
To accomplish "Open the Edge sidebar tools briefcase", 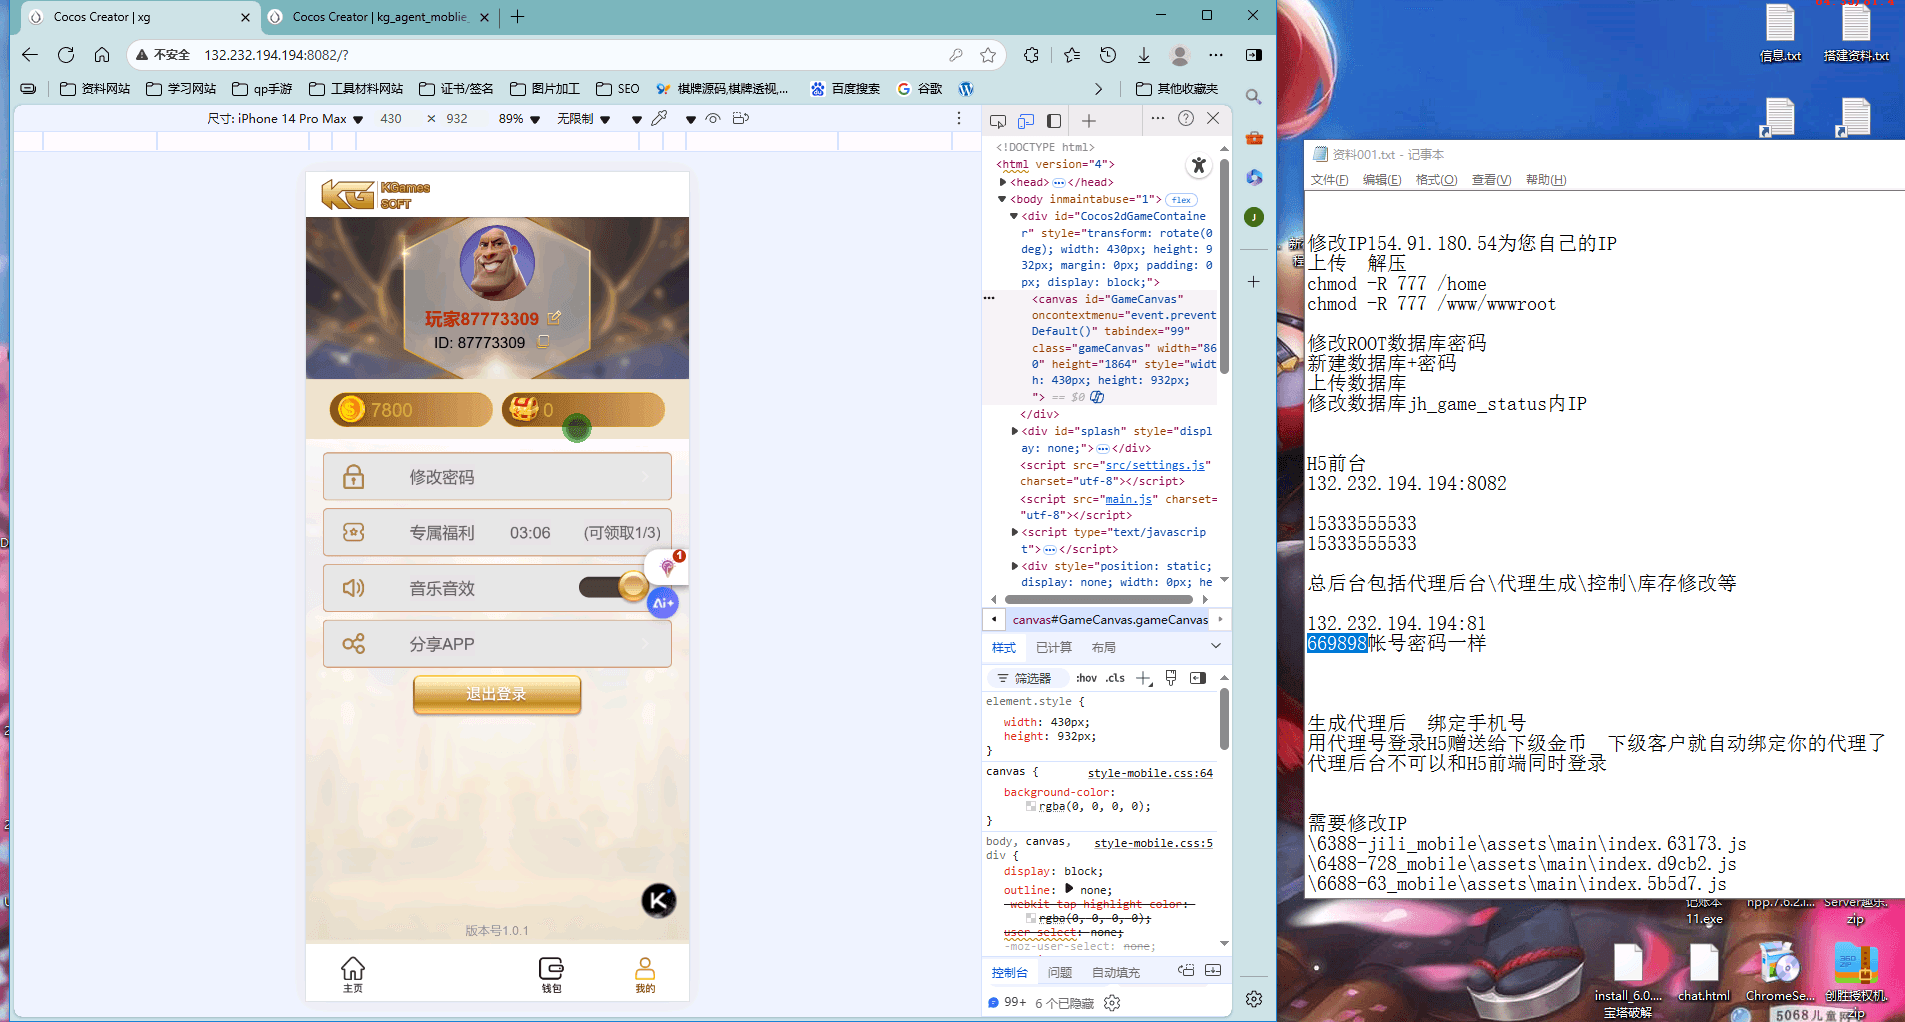I will 1254,138.
